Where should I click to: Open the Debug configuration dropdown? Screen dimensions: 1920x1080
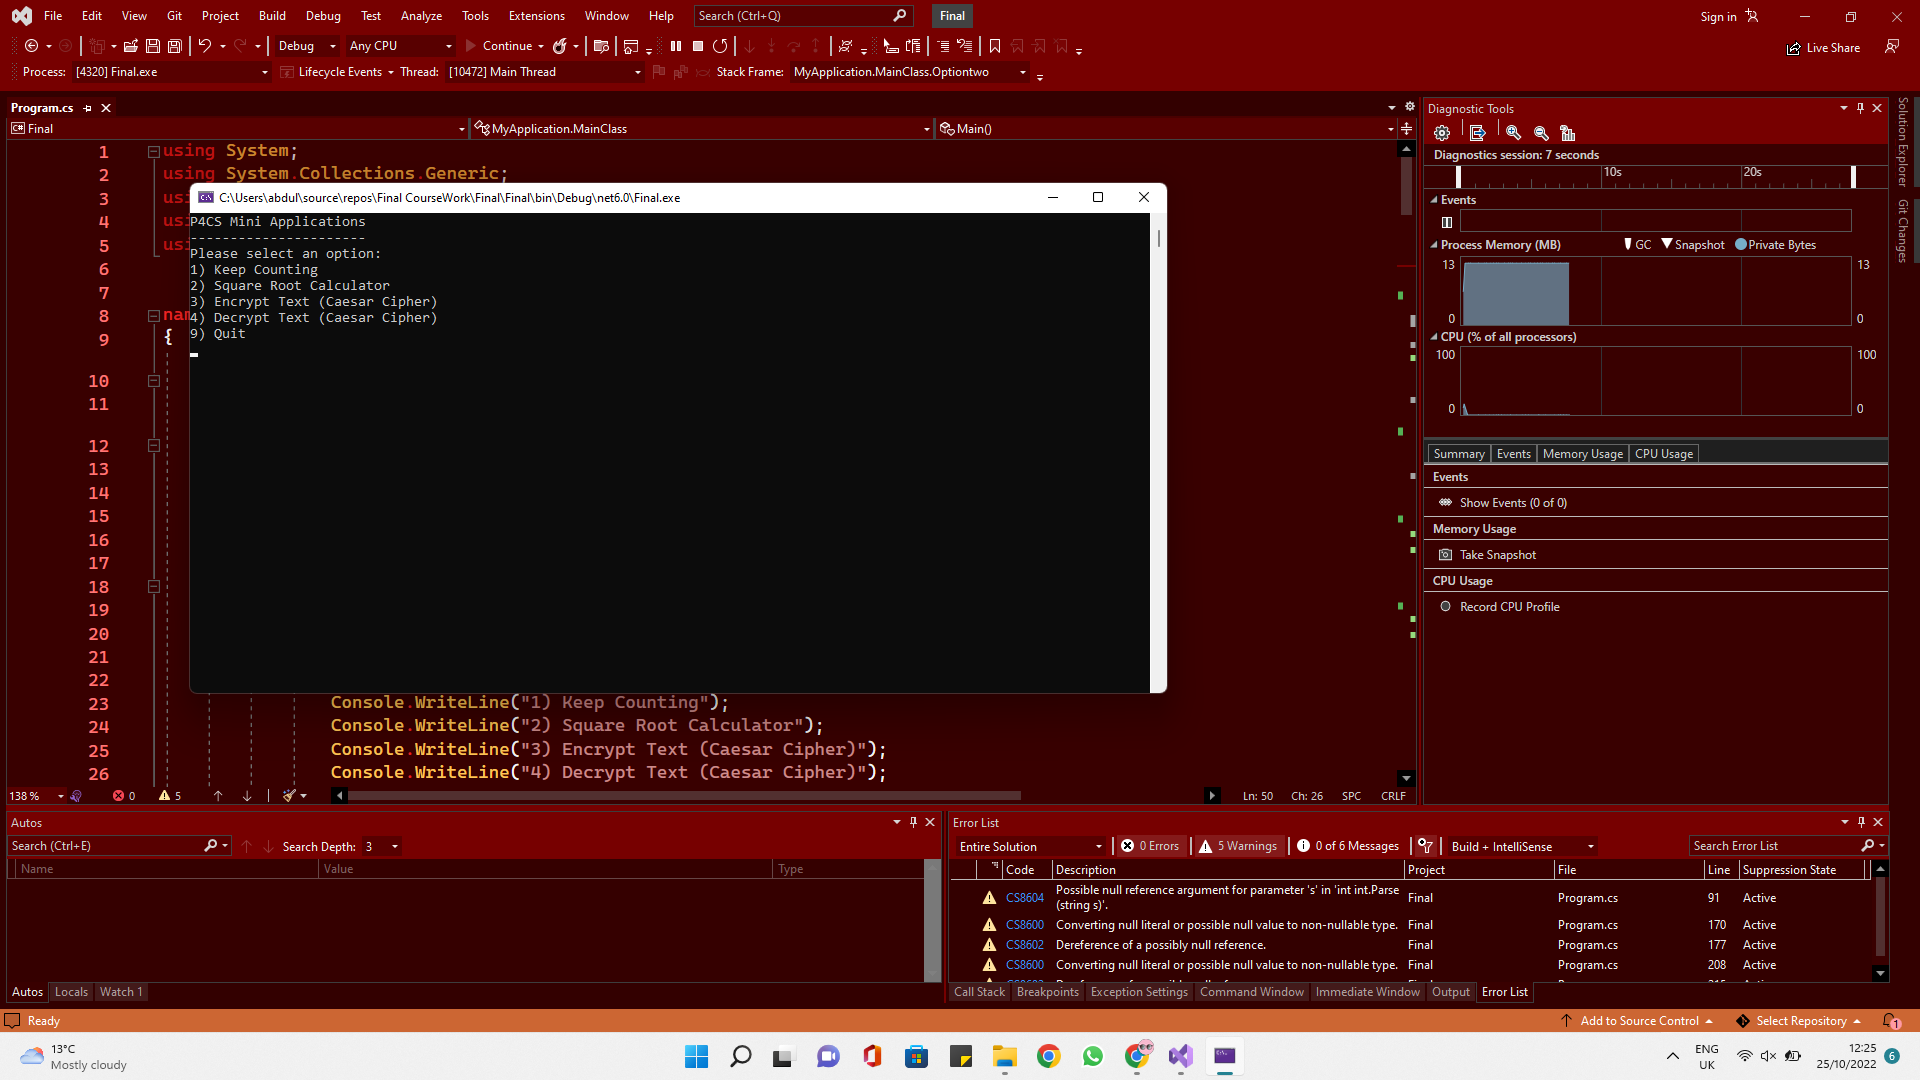tap(307, 46)
